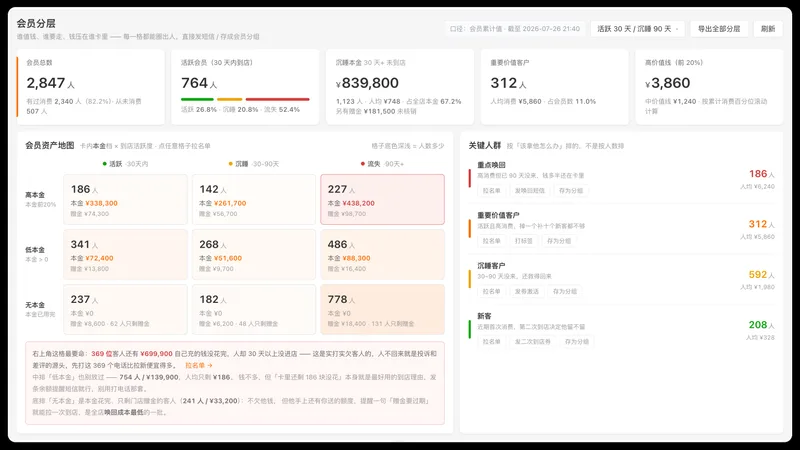Open the 活跃 30 天 / 沉睡 90 天 dropdown
The width and height of the screenshot is (800, 450).
point(638,29)
